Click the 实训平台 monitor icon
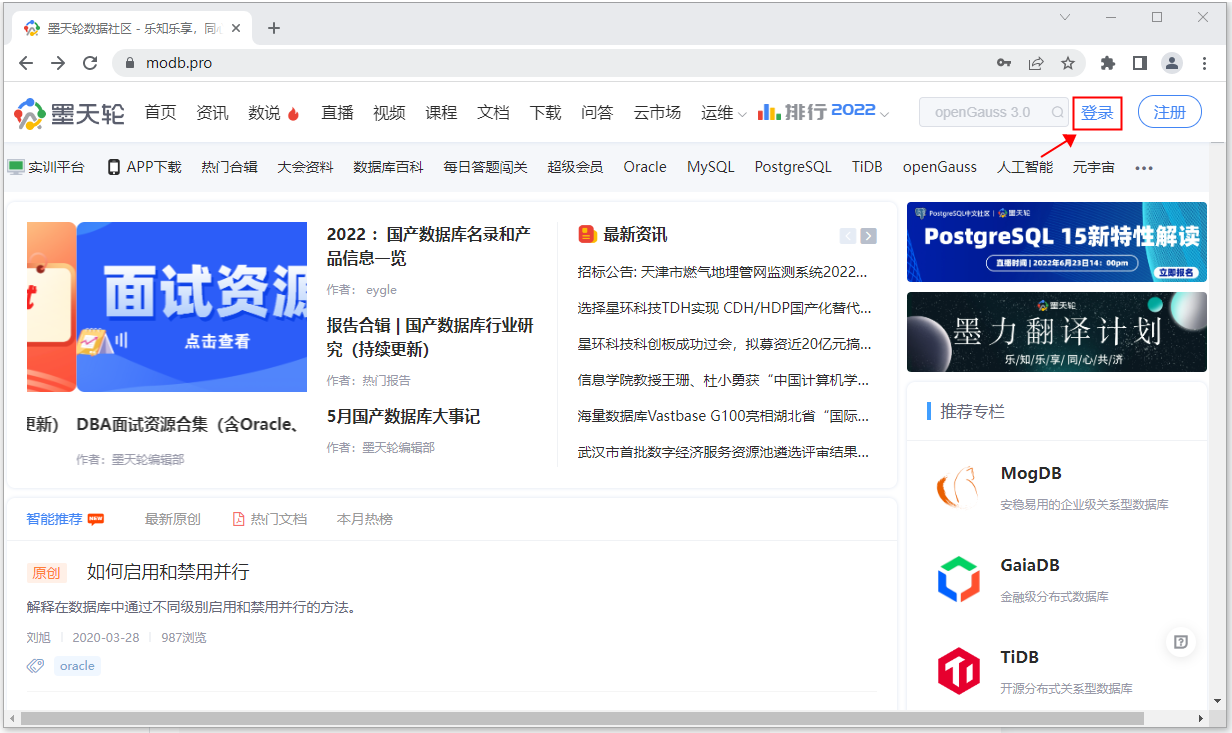1232x733 pixels. (x=16, y=167)
